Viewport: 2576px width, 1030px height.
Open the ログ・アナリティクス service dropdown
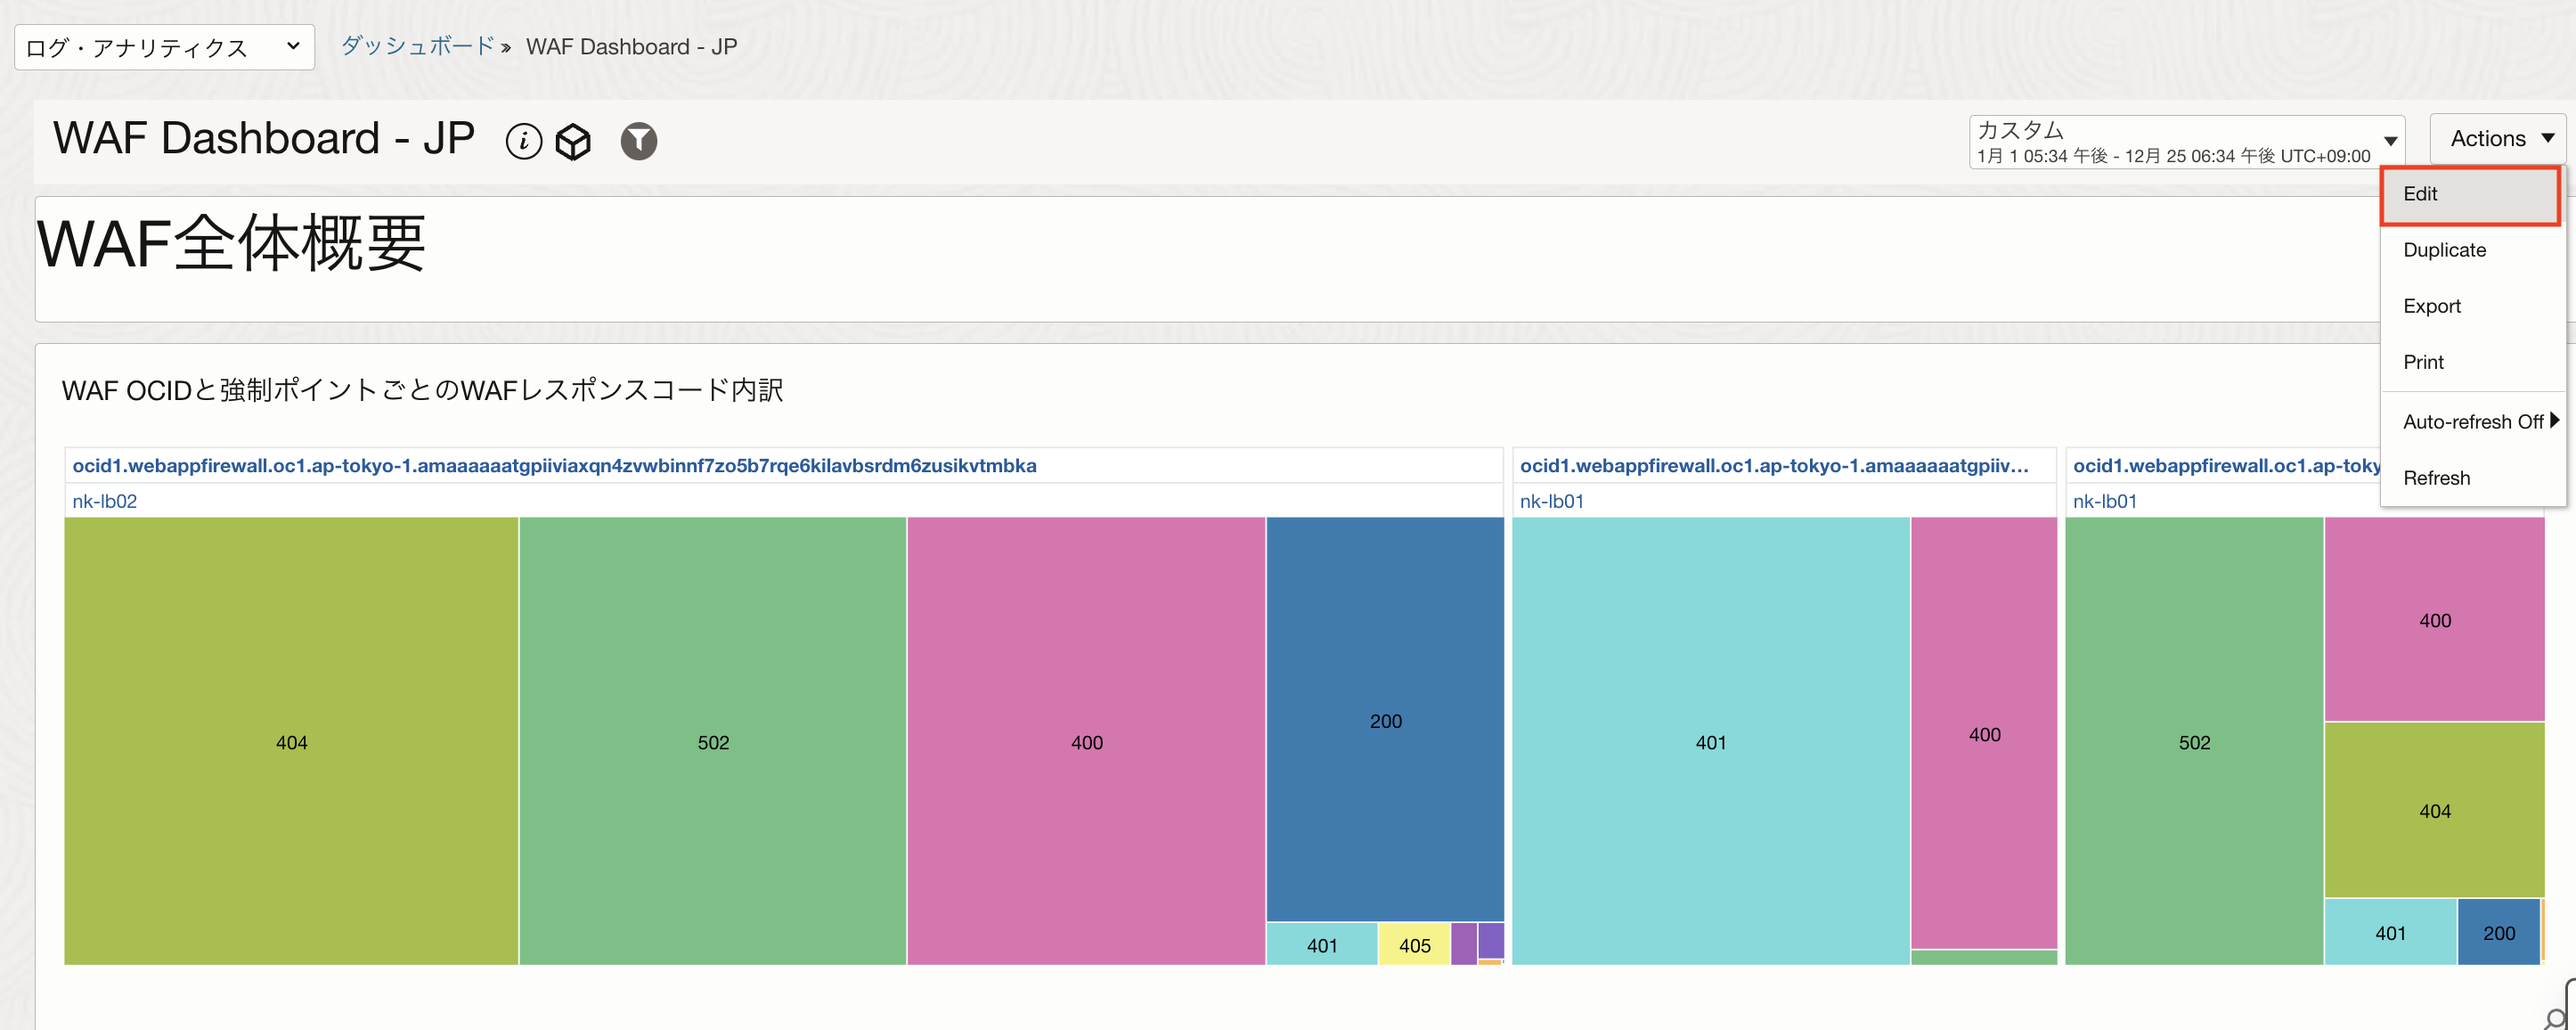point(164,47)
